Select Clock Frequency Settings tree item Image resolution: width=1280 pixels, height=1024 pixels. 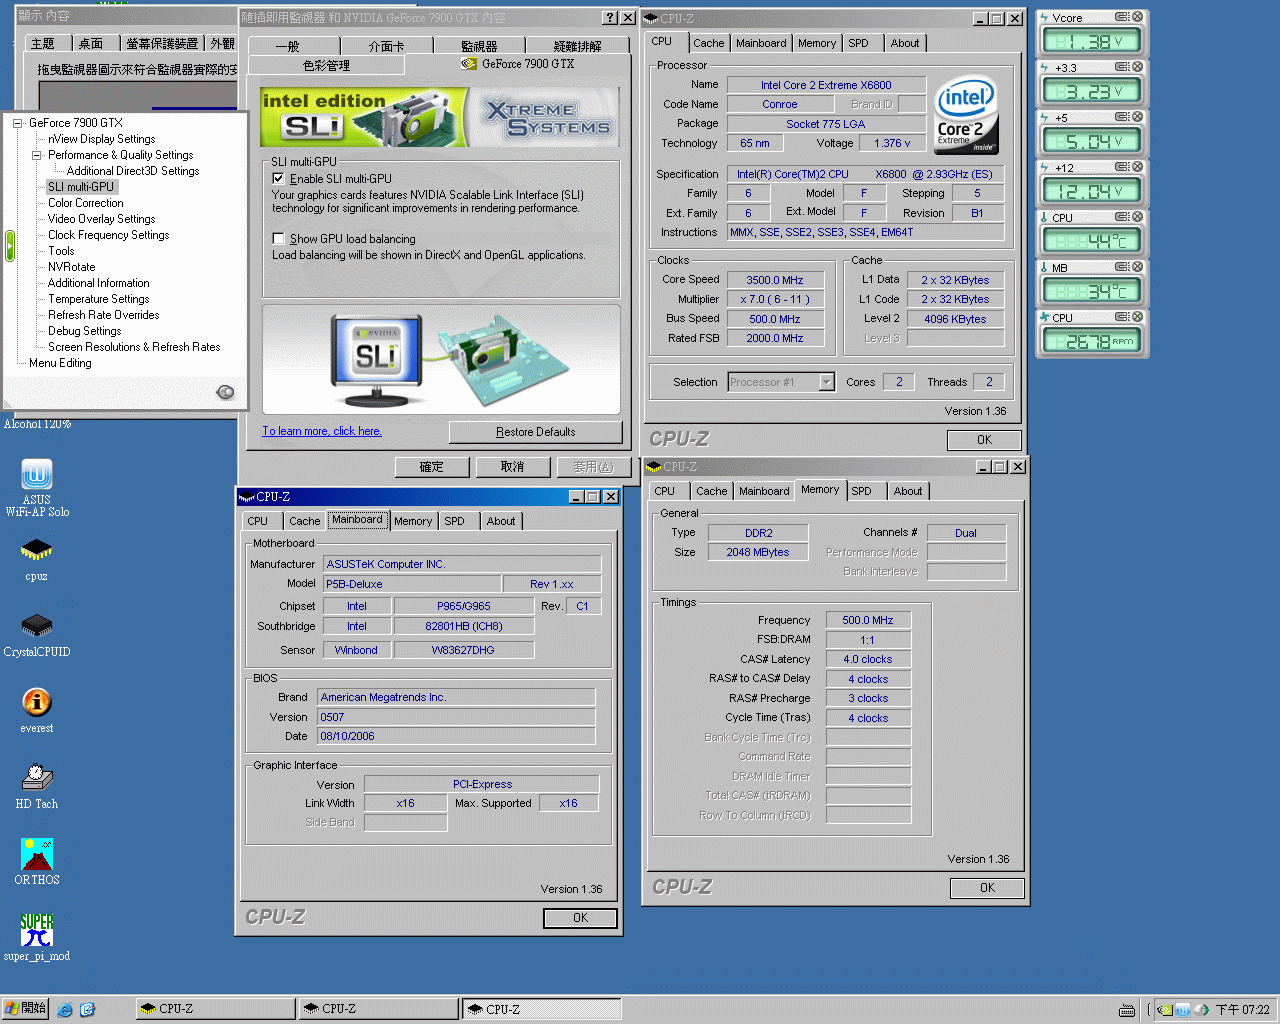(x=108, y=235)
